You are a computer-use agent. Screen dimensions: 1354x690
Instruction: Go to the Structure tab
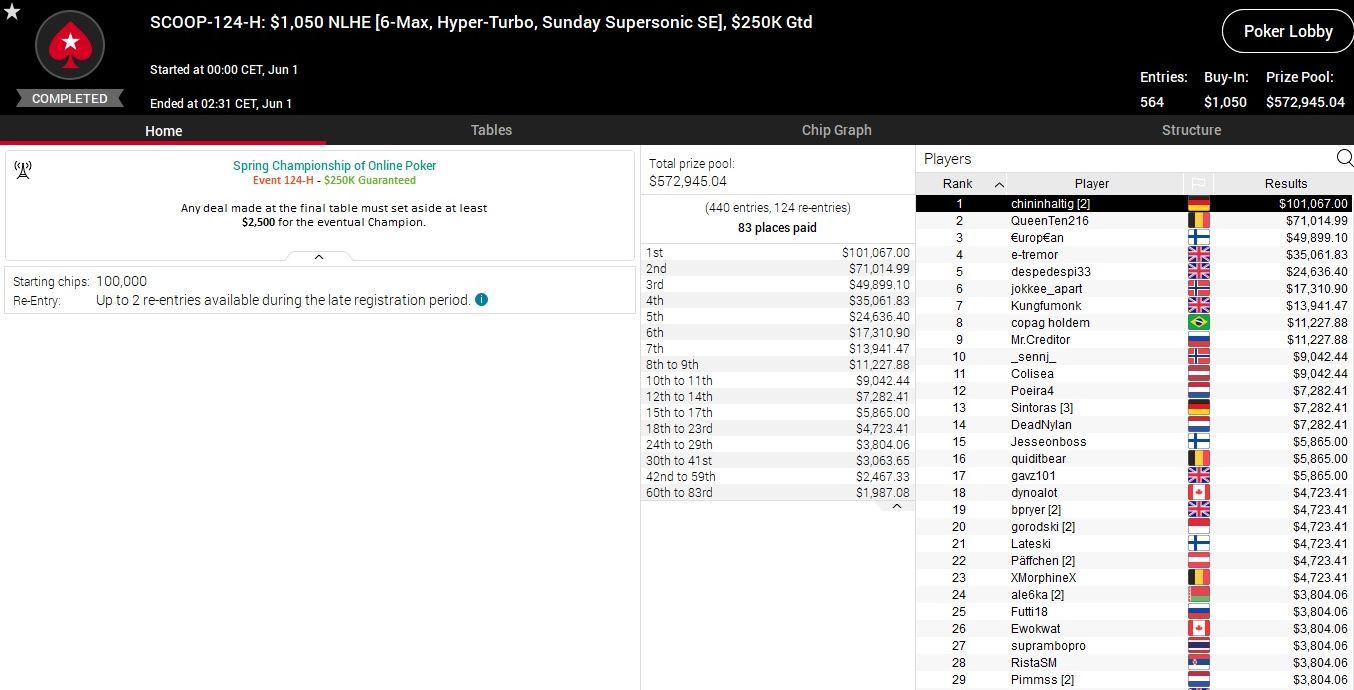pyautogui.click(x=1191, y=130)
